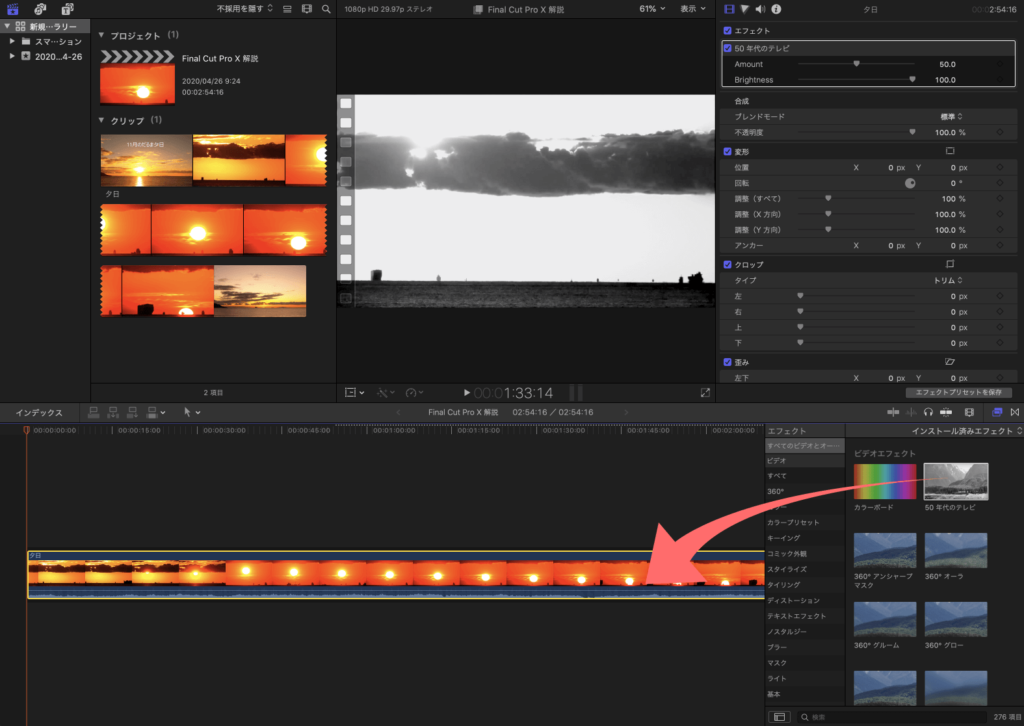Toggle the 変形 transform checkbox
The image size is (1024, 726).
click(728, 151)
